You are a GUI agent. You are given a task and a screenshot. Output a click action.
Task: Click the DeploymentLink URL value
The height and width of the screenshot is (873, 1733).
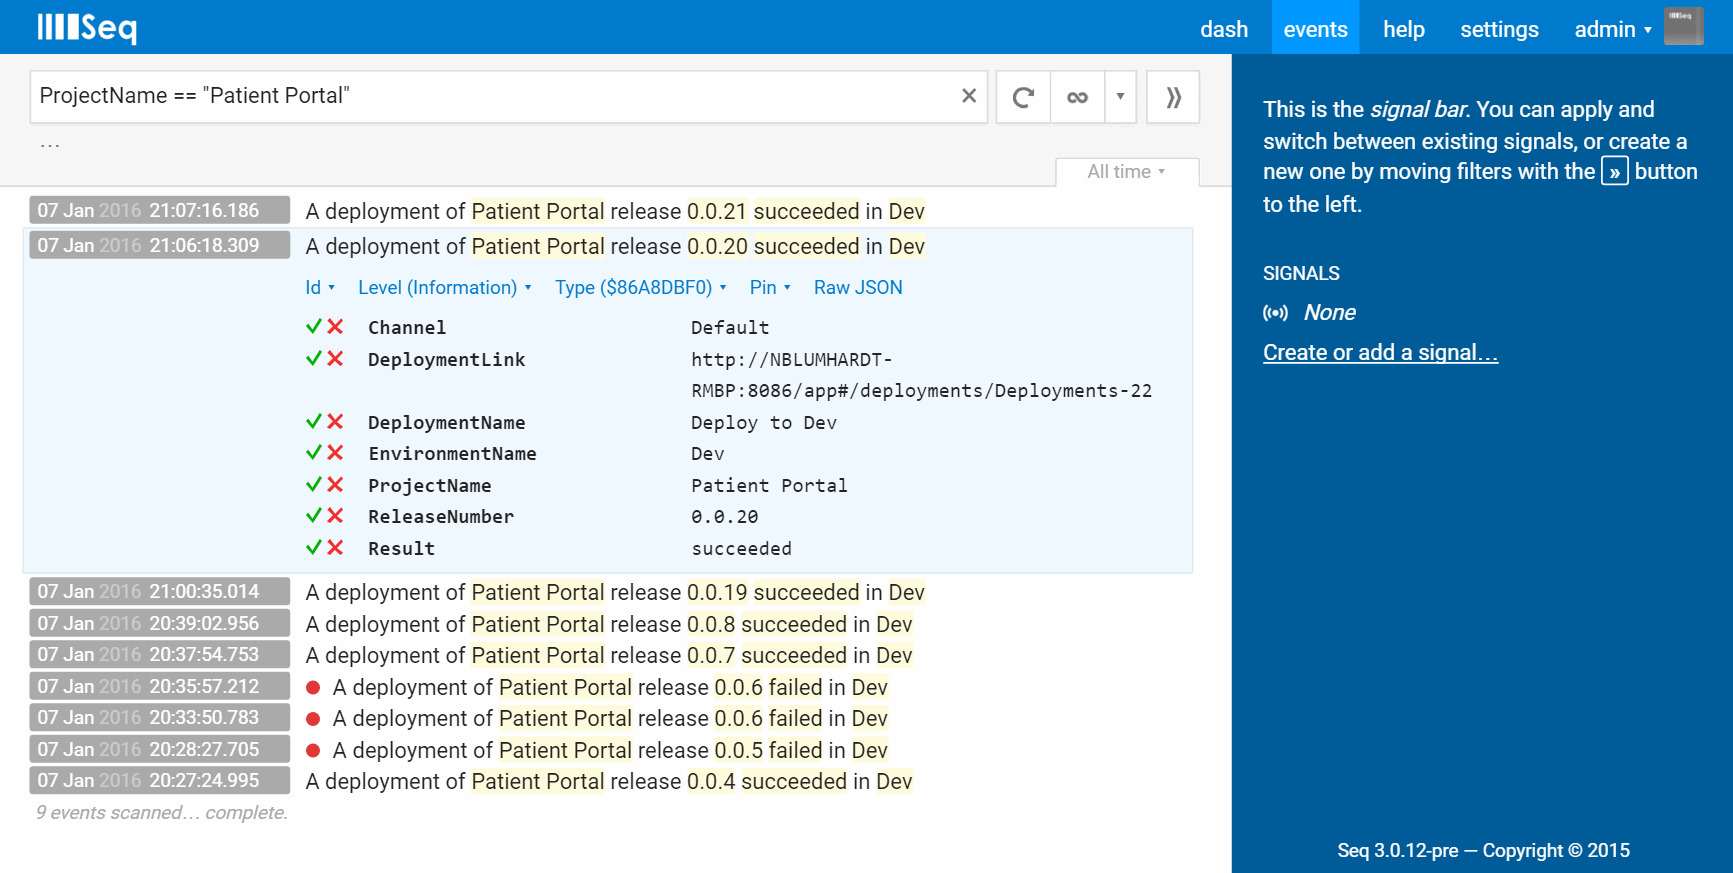[921, 375]
